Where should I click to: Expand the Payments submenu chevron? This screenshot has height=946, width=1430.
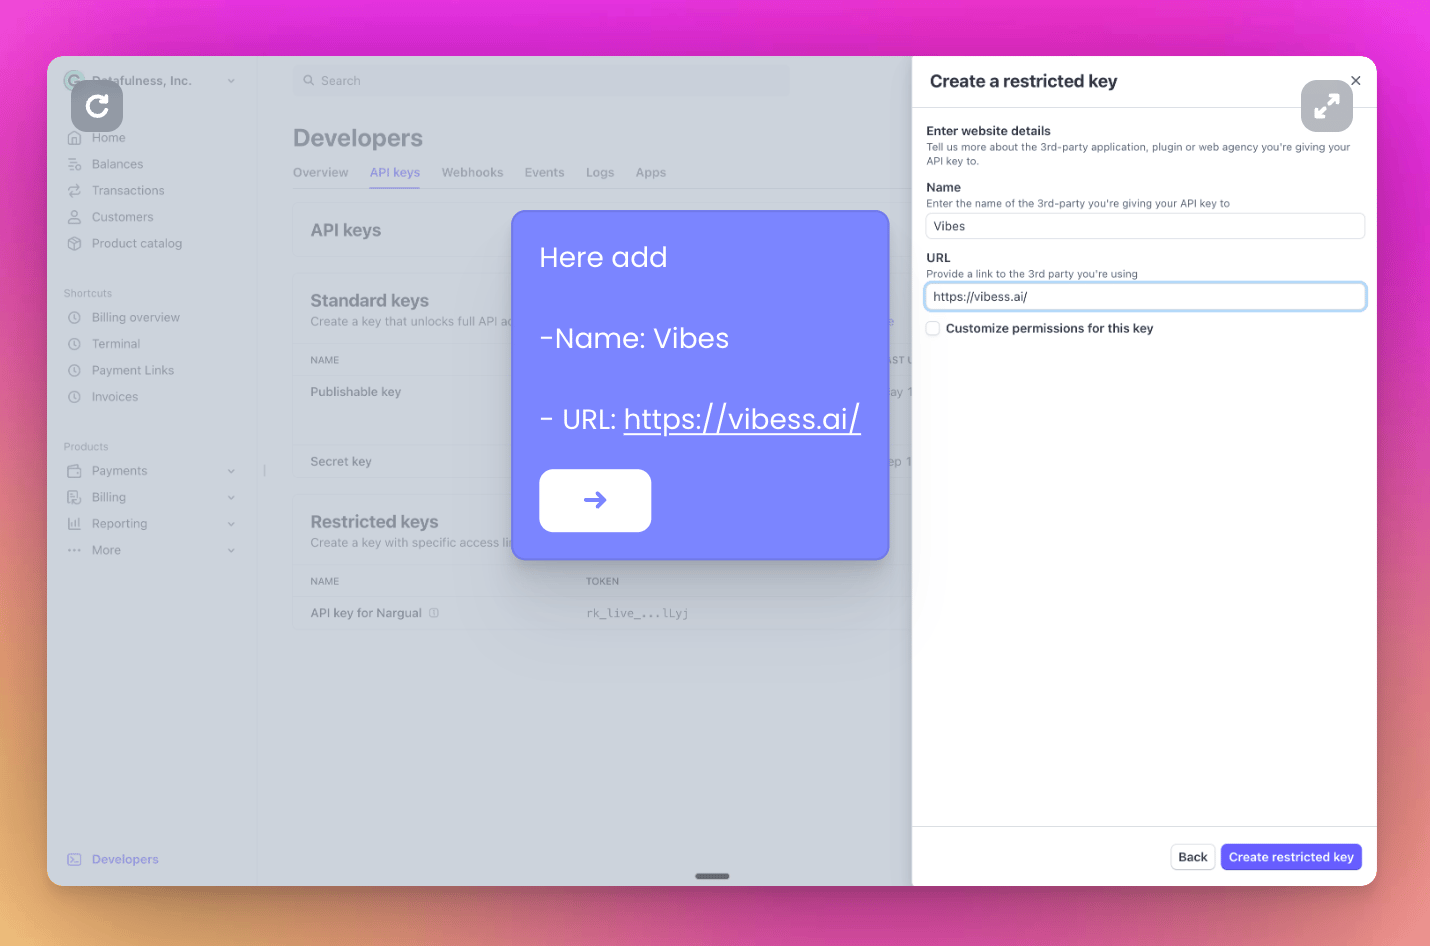(x=231, y=471)
